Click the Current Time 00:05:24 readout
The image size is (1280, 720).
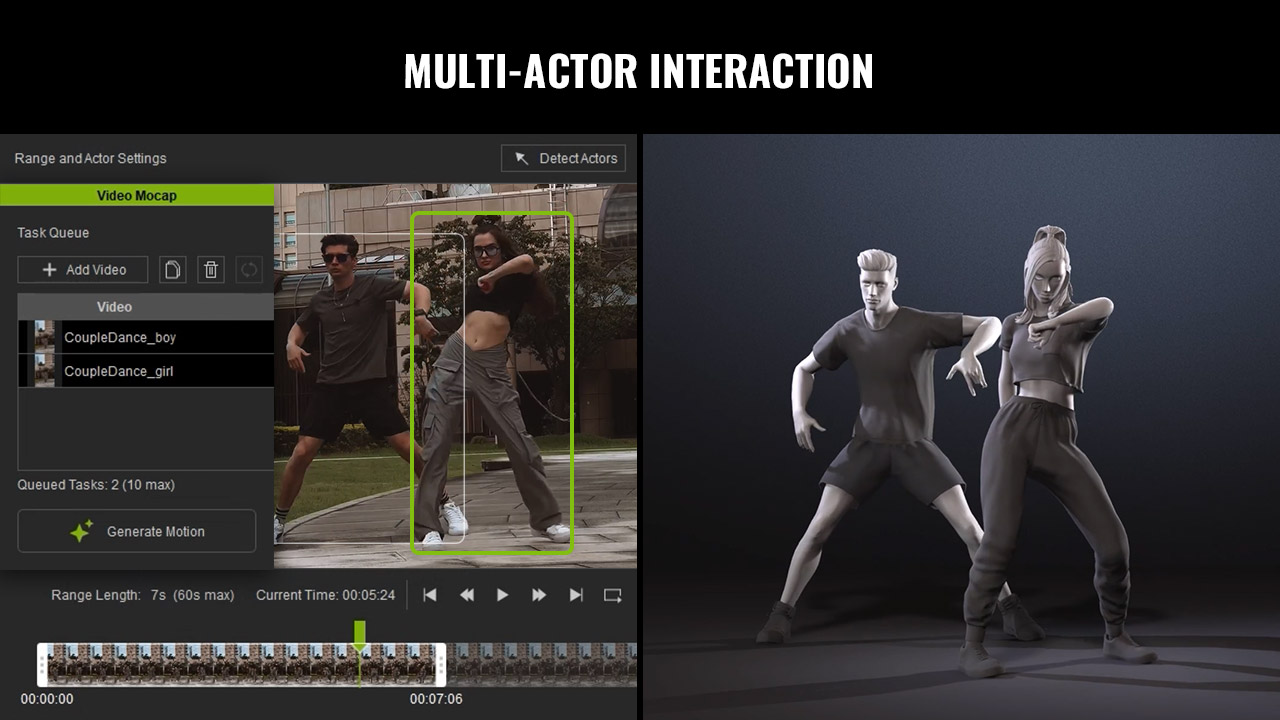click(325, 595)
